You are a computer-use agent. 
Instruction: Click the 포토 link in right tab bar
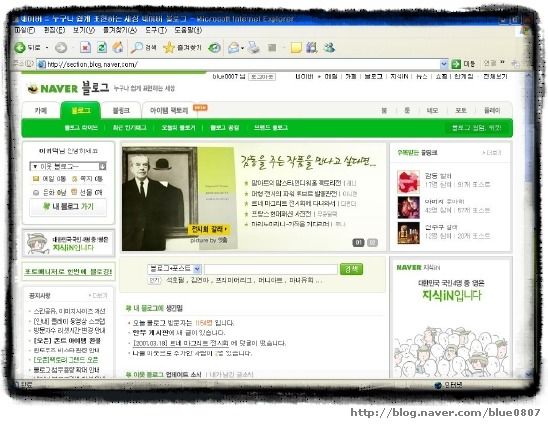461,110
